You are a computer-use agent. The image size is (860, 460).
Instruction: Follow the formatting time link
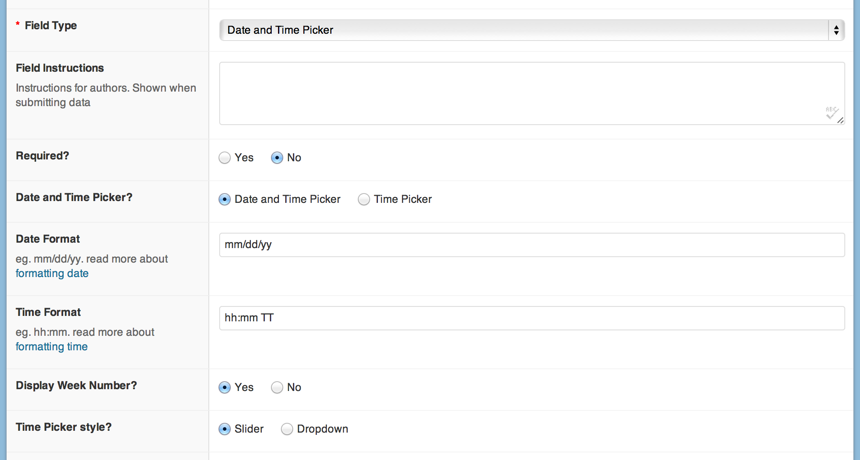pyautogui.click(x=51, y=347)
